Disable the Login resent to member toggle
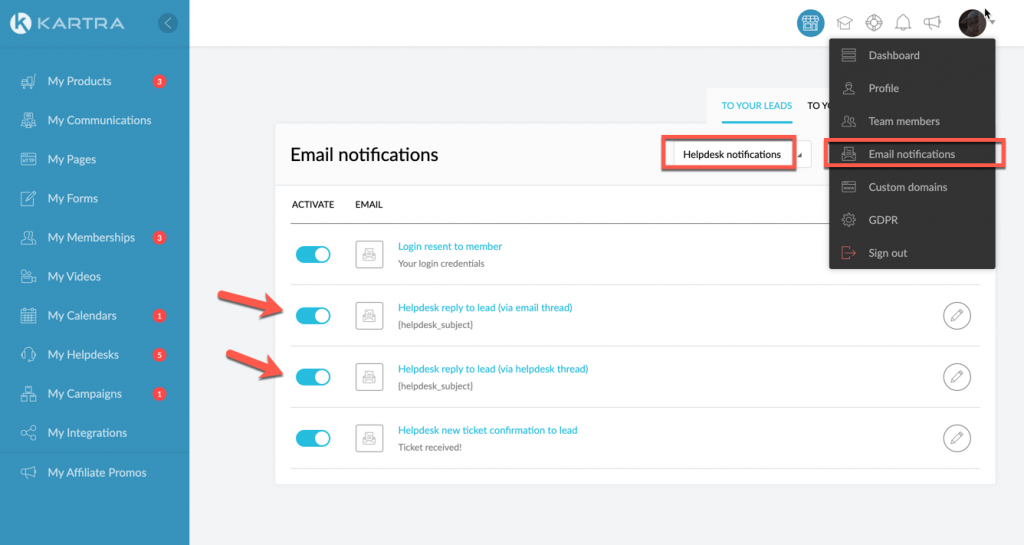This screenshot has height=545, width=1024. [313, 255]
